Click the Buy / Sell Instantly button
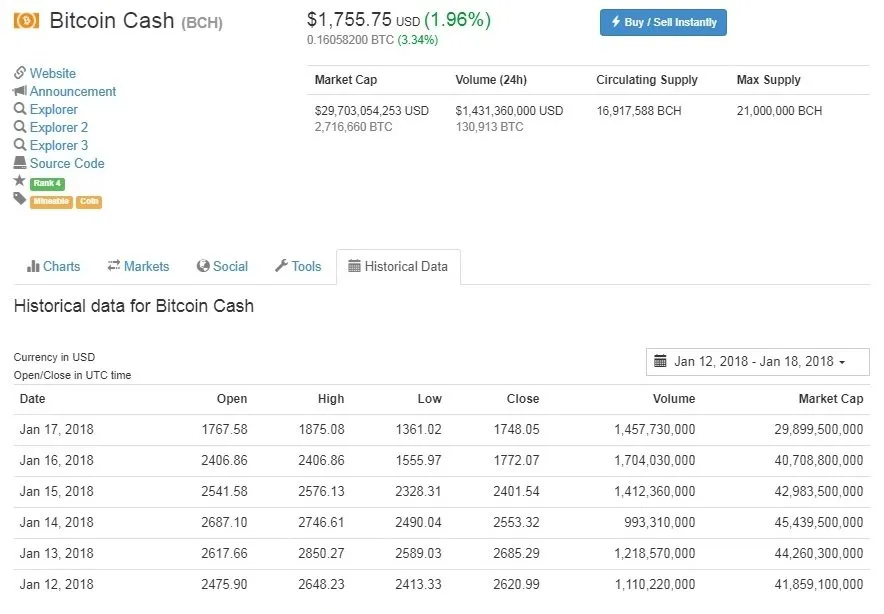 pos(663,23)
